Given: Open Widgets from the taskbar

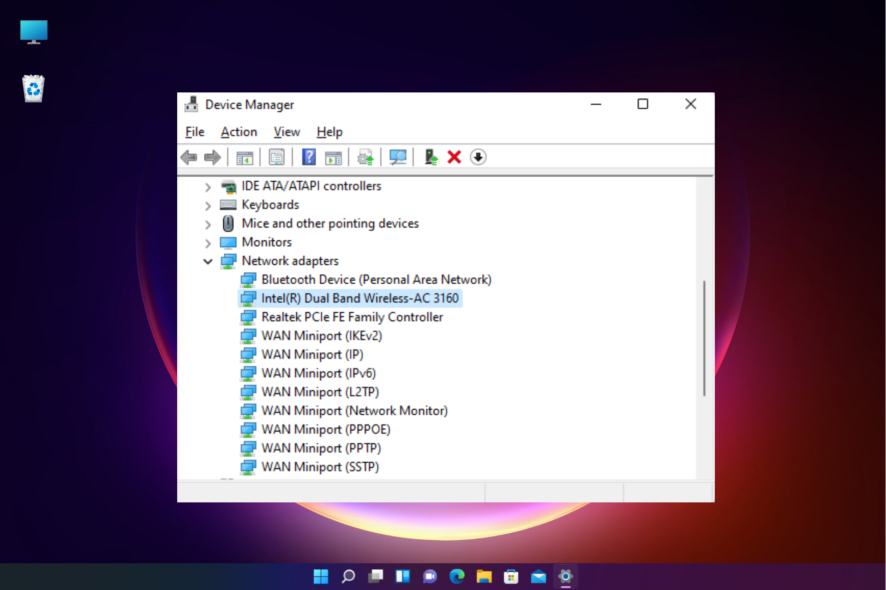Looking at the screenshot, I should pyautogui.click(x=402, y=576).
